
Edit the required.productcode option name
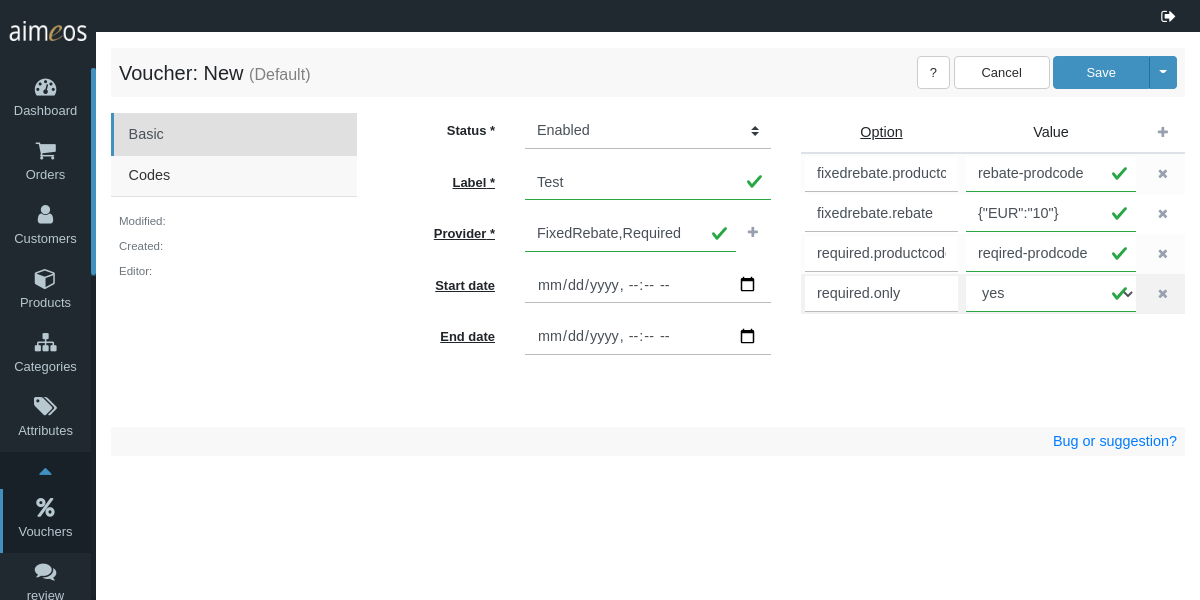[881, 253]
